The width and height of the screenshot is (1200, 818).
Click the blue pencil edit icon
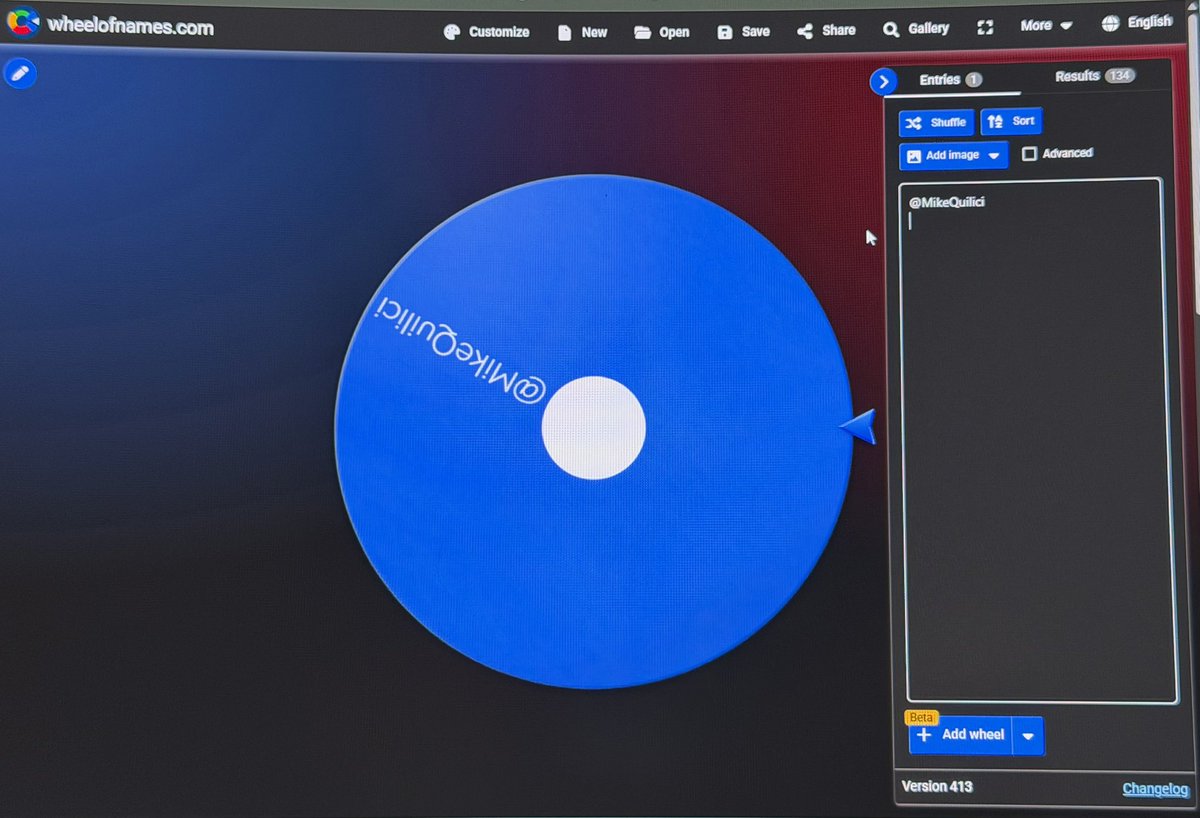20,73
